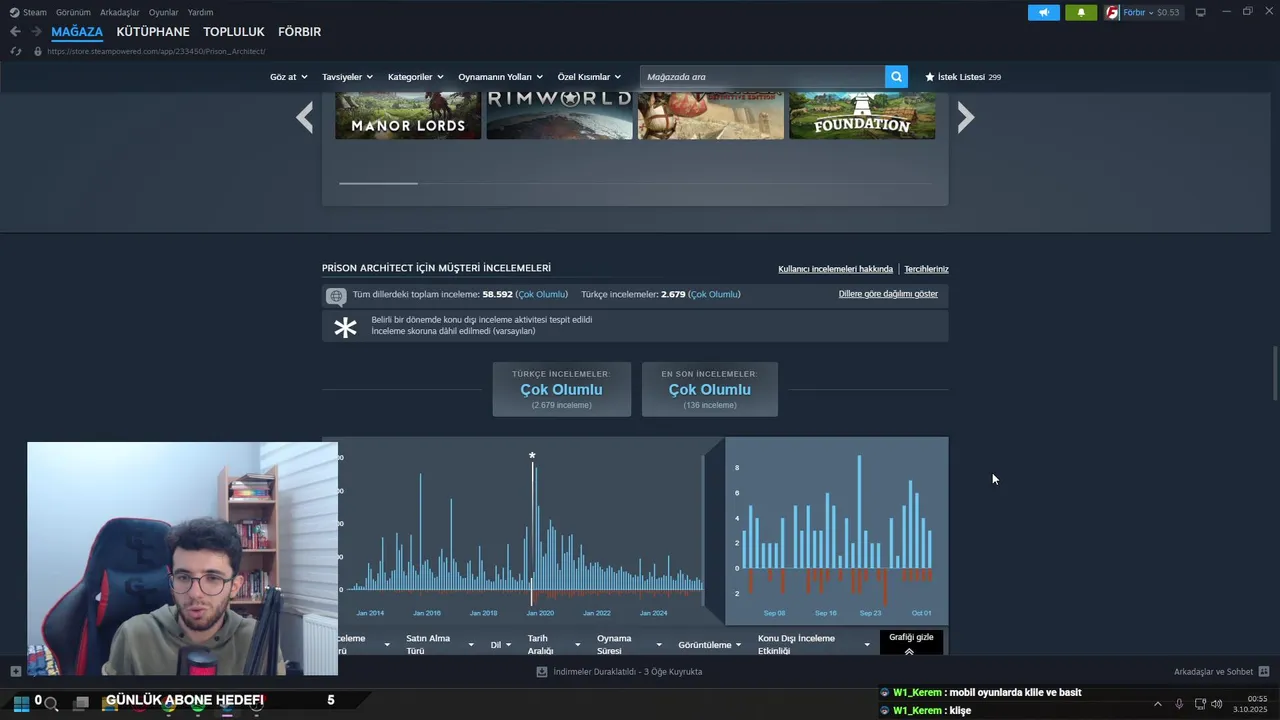Open Friends and Chat icon
Viewport: 1280px width, 720px height.
1264,672
